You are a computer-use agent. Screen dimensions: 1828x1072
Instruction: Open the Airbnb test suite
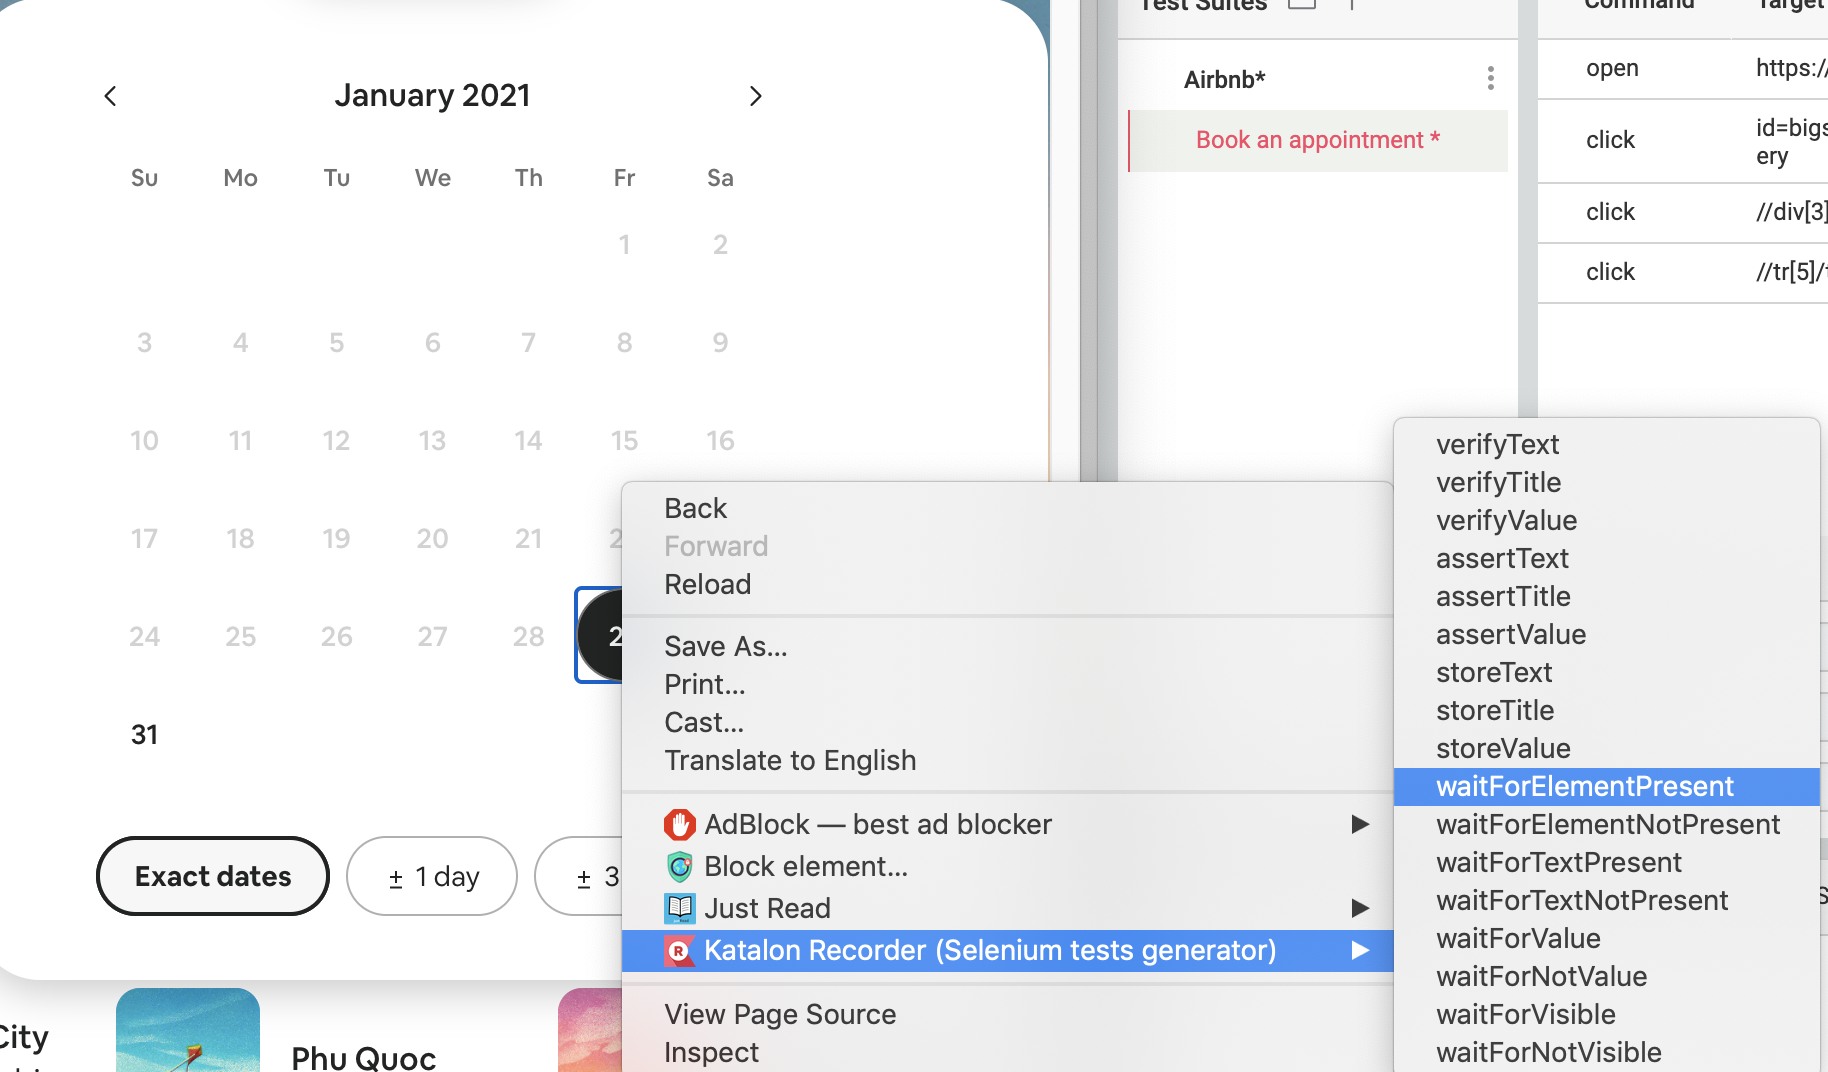click(x=1224, y=79)
